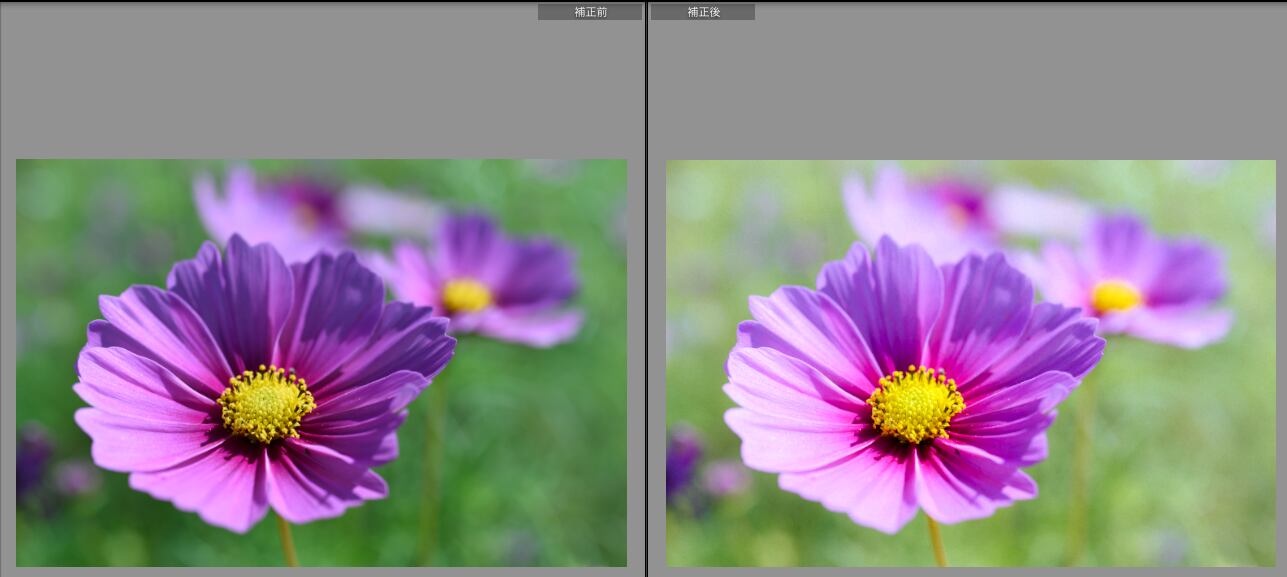
Task: Click the 補正前 label
Action: pos(590,12)
